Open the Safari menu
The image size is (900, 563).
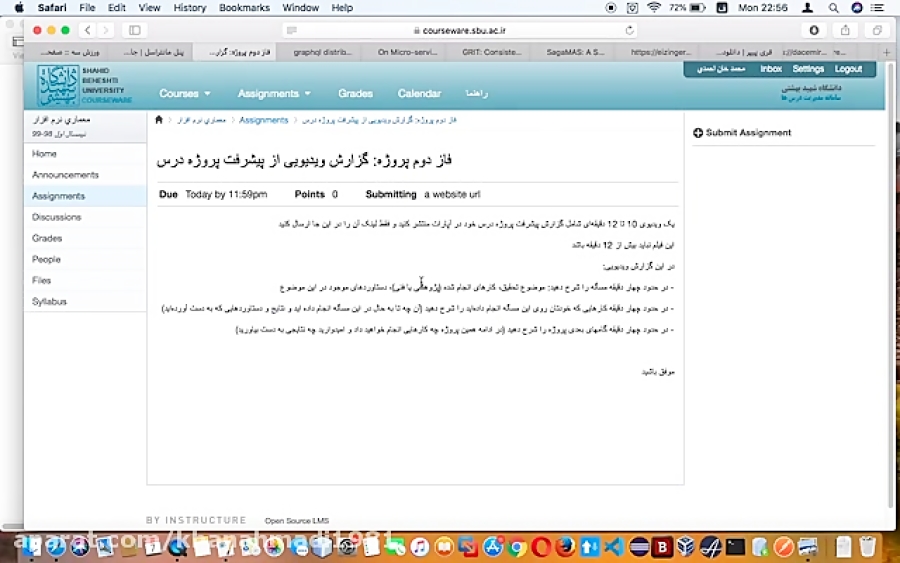52,8
